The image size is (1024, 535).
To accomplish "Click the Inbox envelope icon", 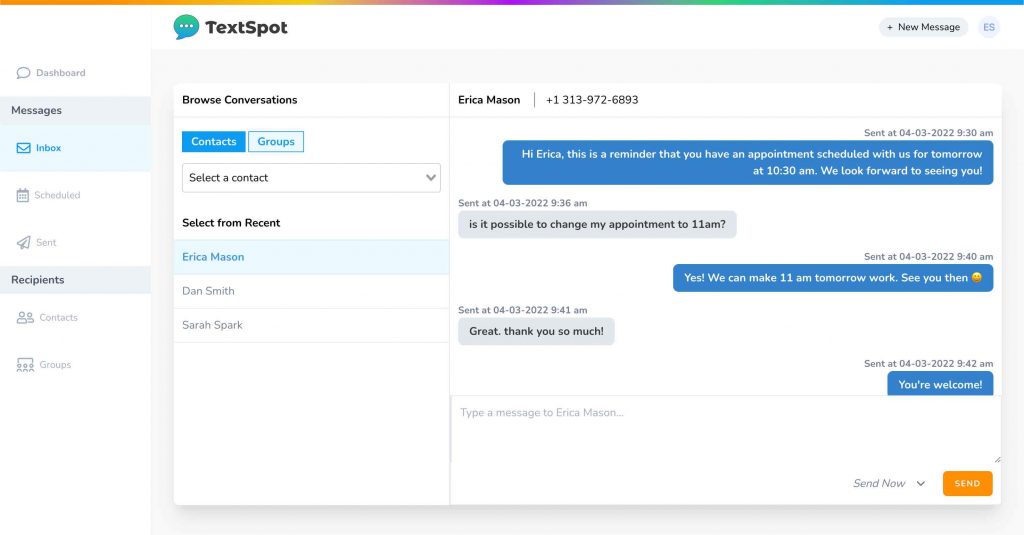I will coord(24,148).
